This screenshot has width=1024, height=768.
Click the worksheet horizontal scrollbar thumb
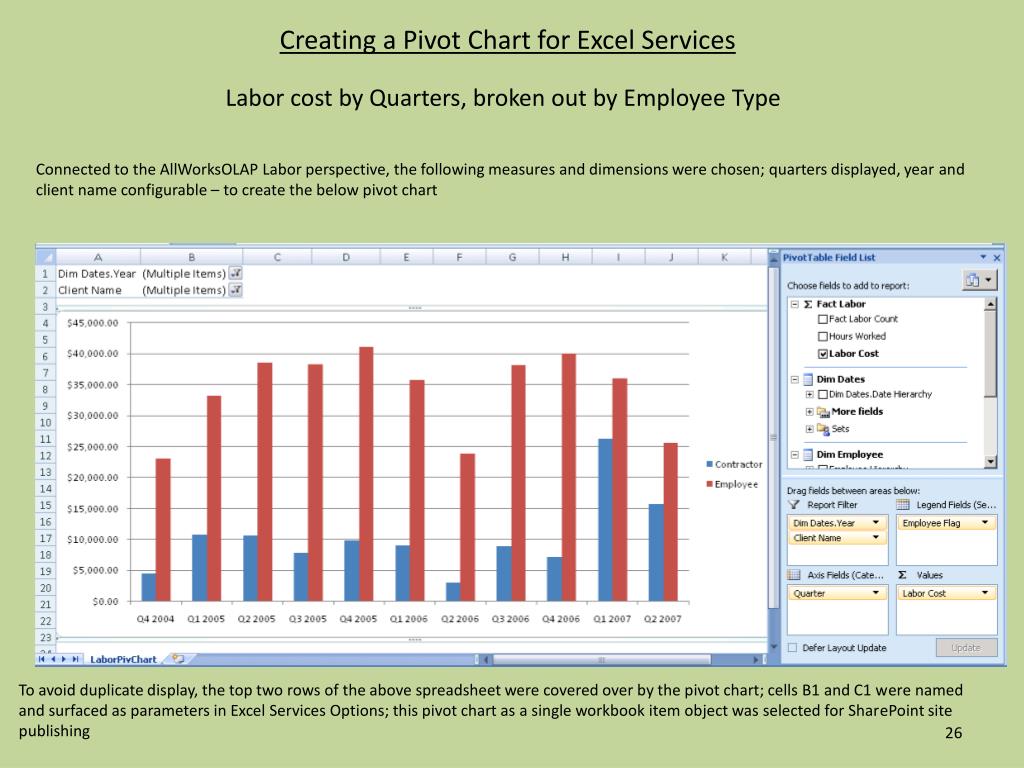click(601, 660)
